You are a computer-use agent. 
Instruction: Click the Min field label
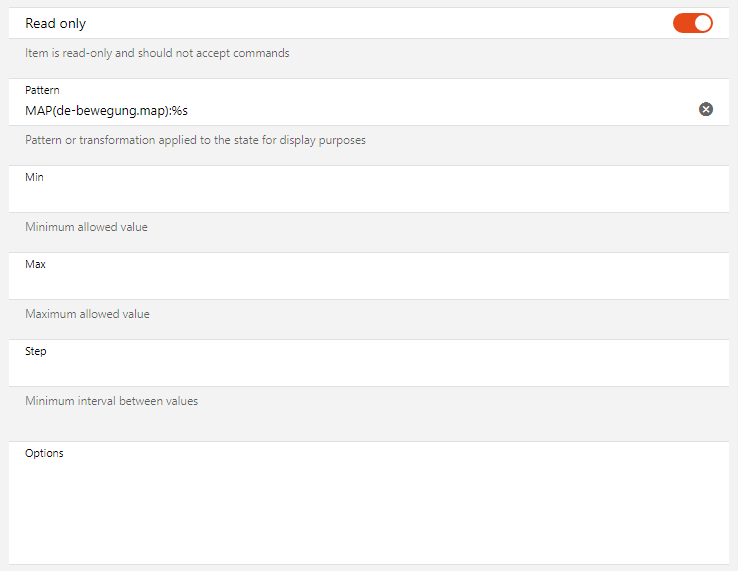[34, 177]
